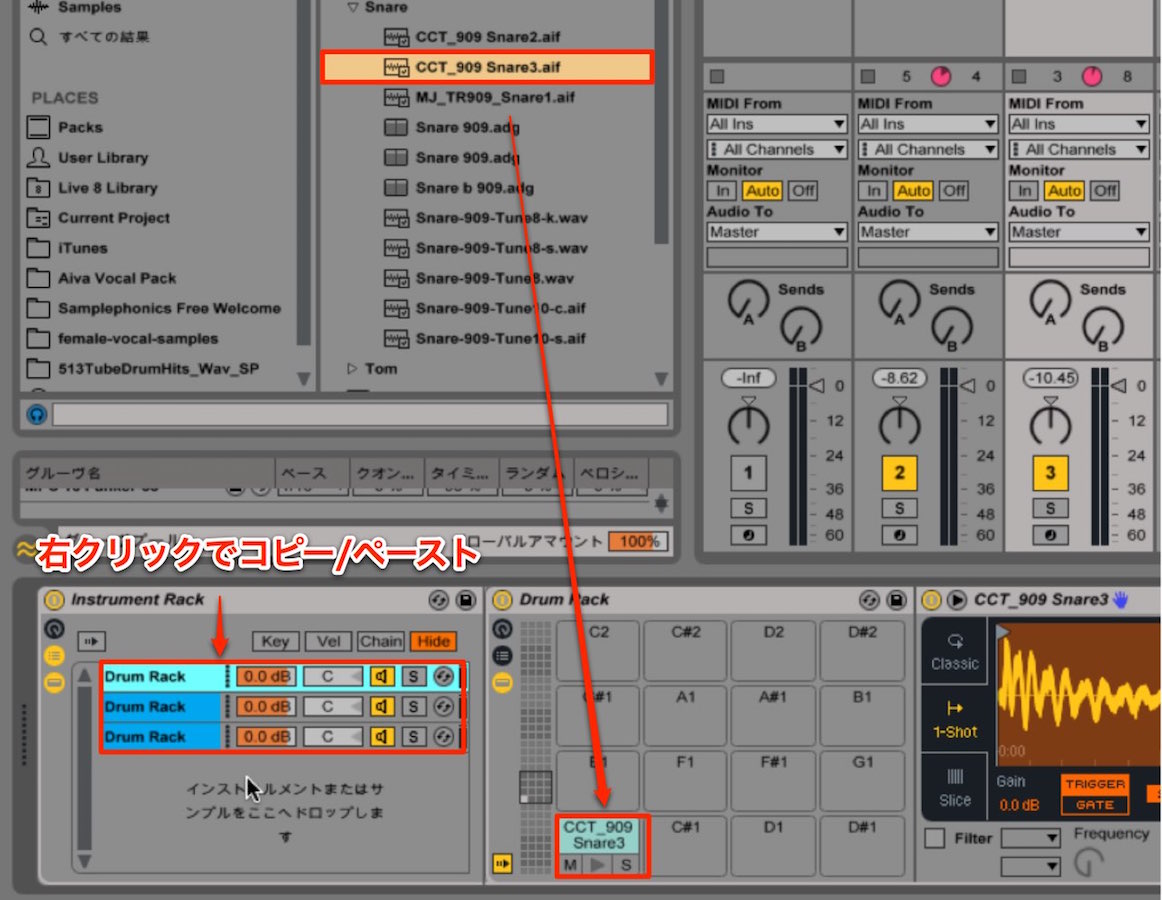
Task: Toggle the Drum Rack chain list icon
Action: pos(502,655)
